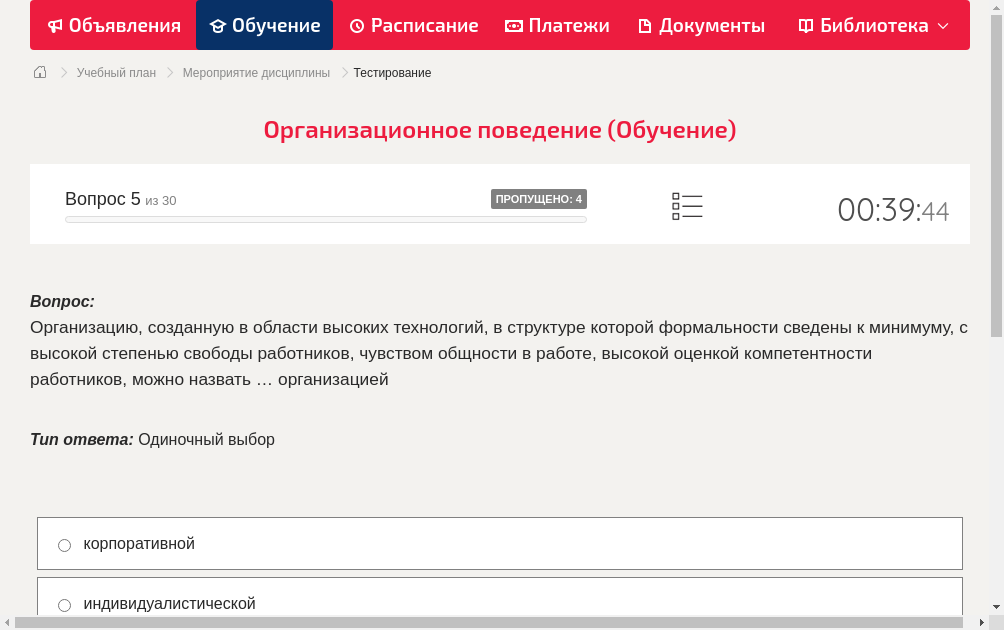Viewport: 1004px width, 630px height.
Task: Click the home breadcrumb icon
Action: [40, 72]
